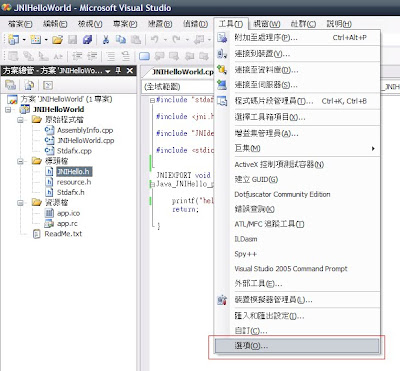Select Stdafx.cpp in Solution Explorer
This screenshot has width=400, height=371.
pyautogui.click(x=74, y=151)
